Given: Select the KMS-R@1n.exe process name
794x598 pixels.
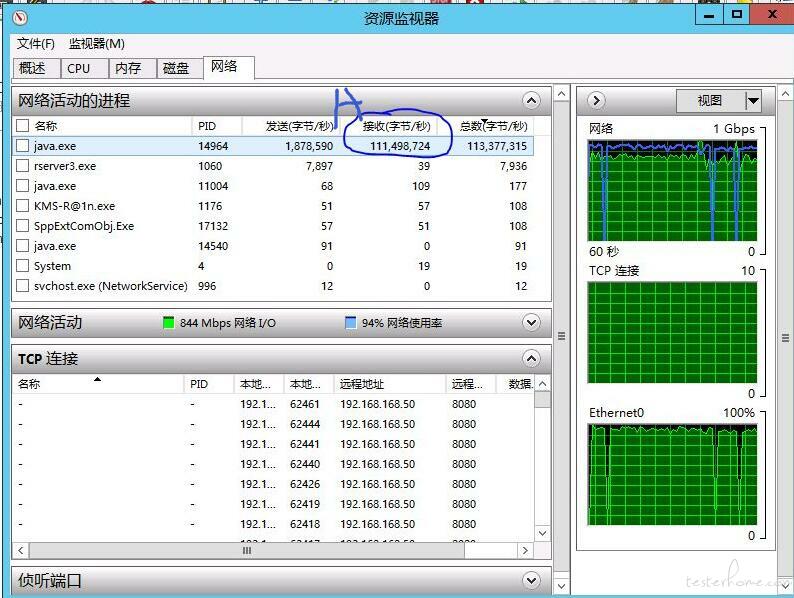Looking at the screenshot, I should pos(74,206).
